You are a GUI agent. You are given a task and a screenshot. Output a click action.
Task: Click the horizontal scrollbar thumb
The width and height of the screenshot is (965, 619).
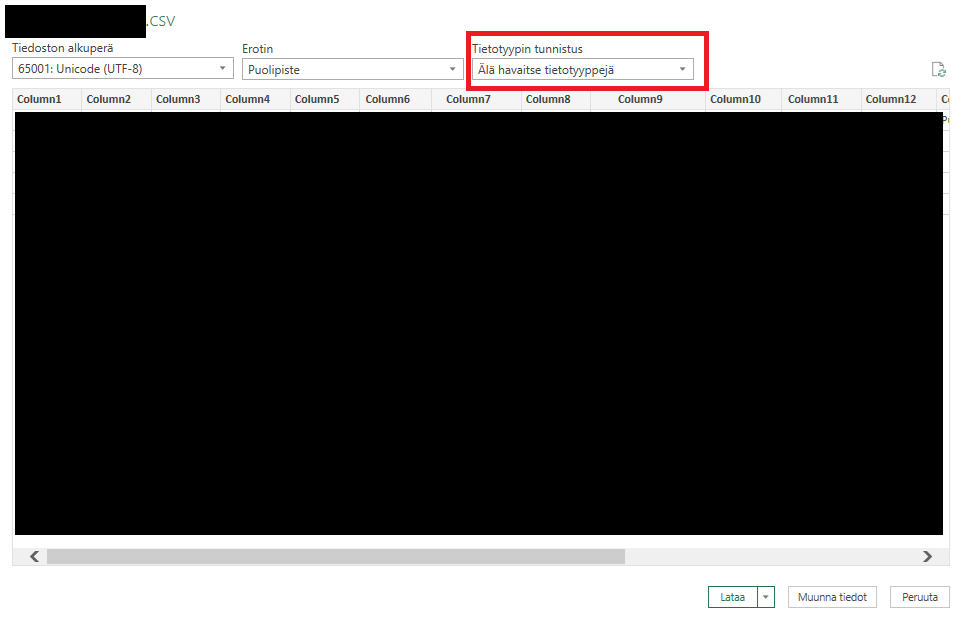[x=335, y=556]
